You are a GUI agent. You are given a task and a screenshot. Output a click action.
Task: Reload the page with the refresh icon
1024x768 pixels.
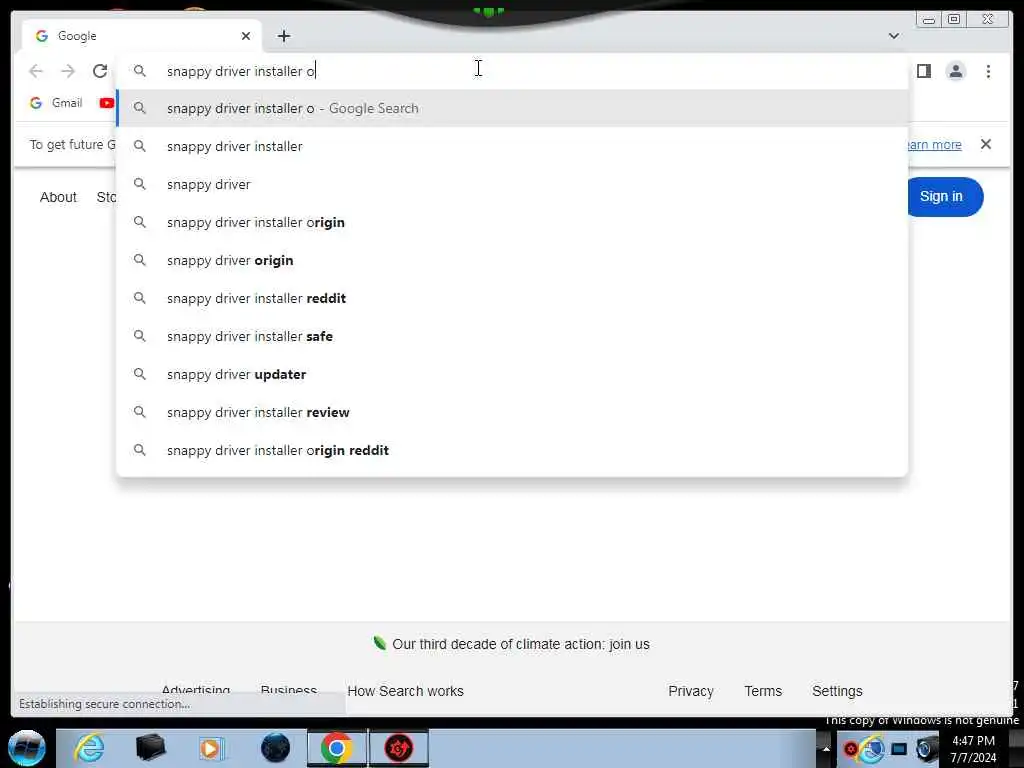click(99, 71)
